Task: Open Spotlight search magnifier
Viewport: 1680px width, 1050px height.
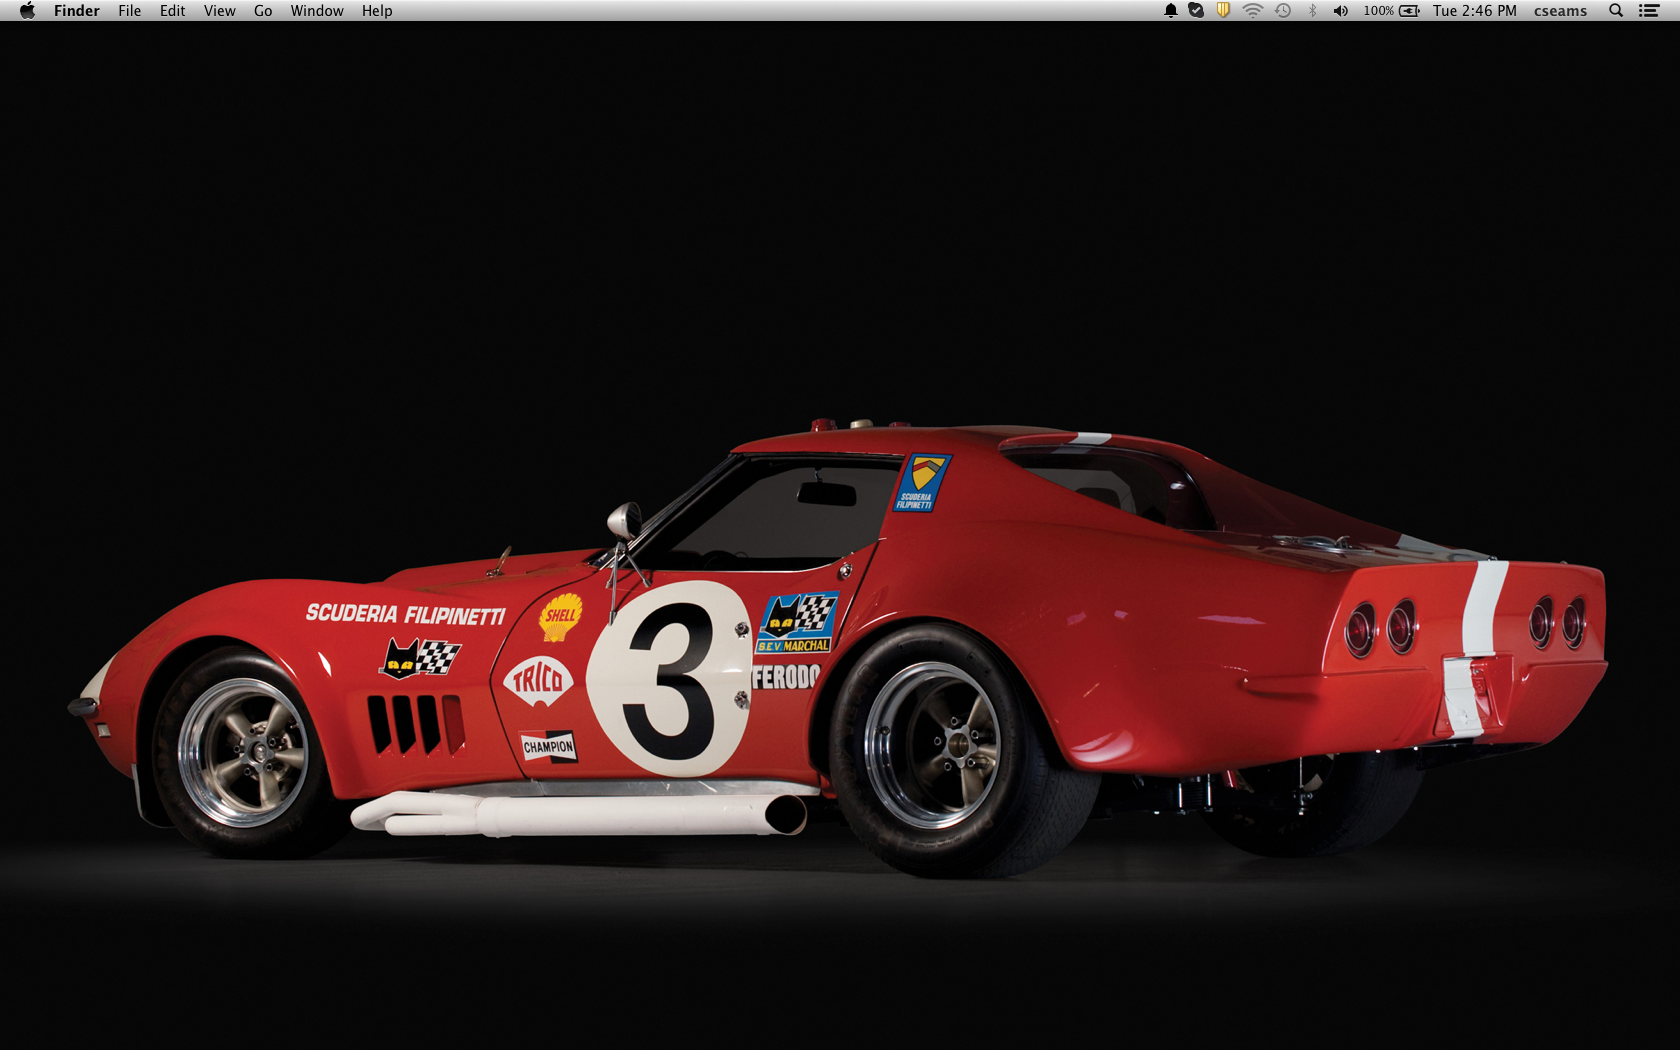Action: (x=1615, y=11)
